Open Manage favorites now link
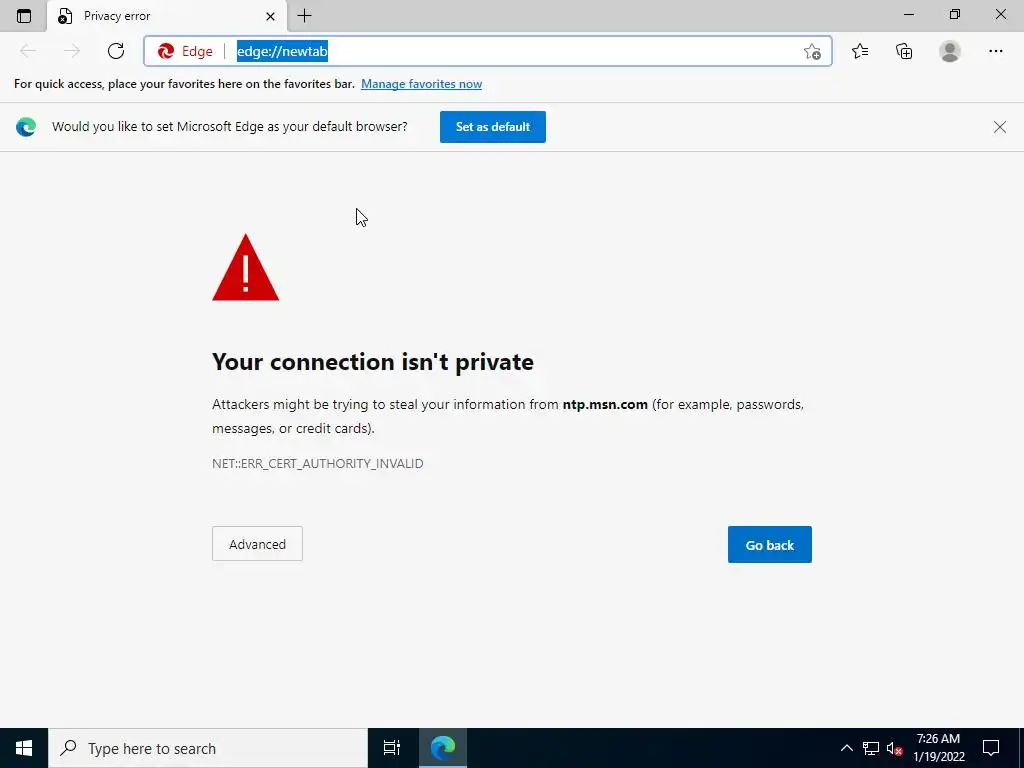This screenshot has width=1024, height=768. pyautogui.click(x=421, y=84)
